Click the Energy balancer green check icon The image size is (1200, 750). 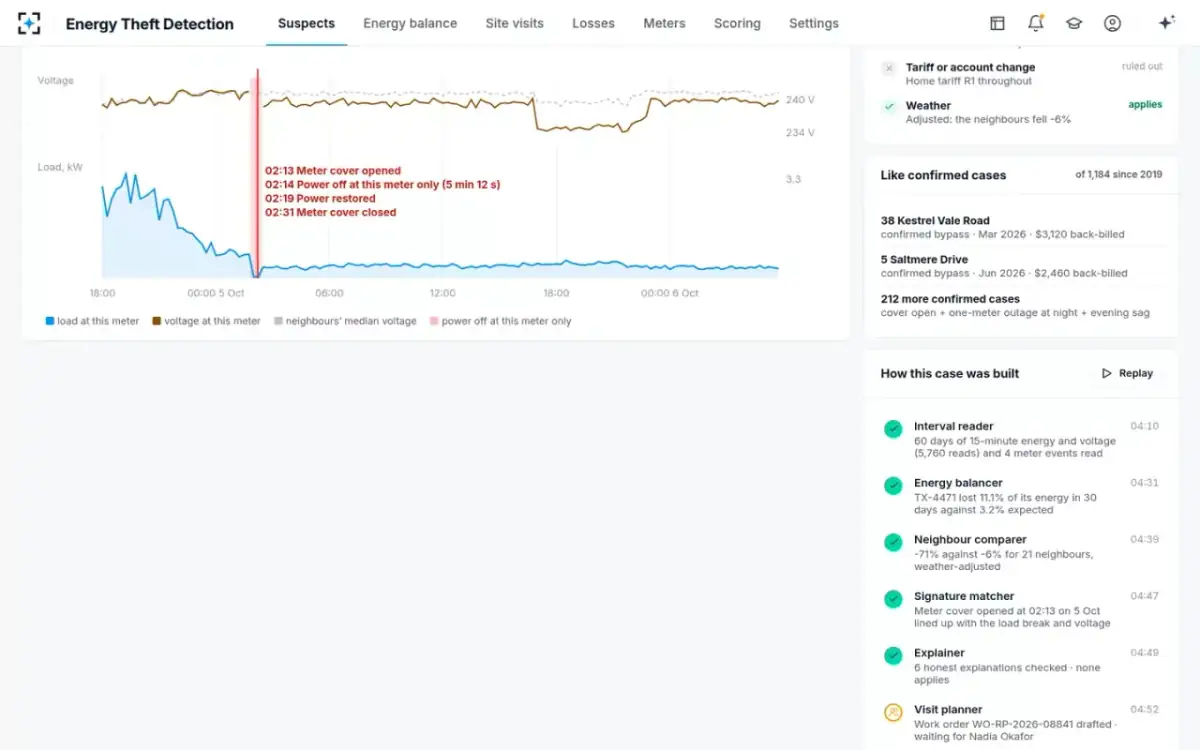(893, 485)
